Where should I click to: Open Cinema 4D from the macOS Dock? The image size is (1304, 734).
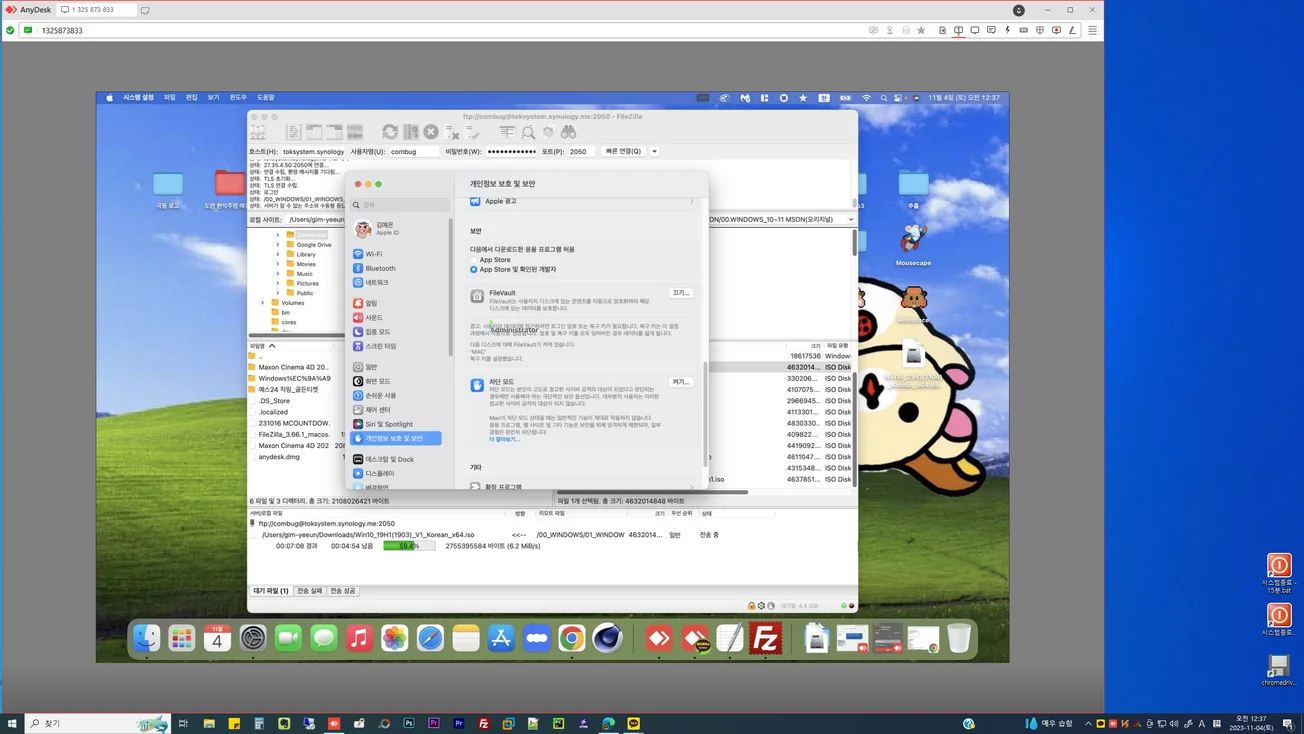point(607,638)
